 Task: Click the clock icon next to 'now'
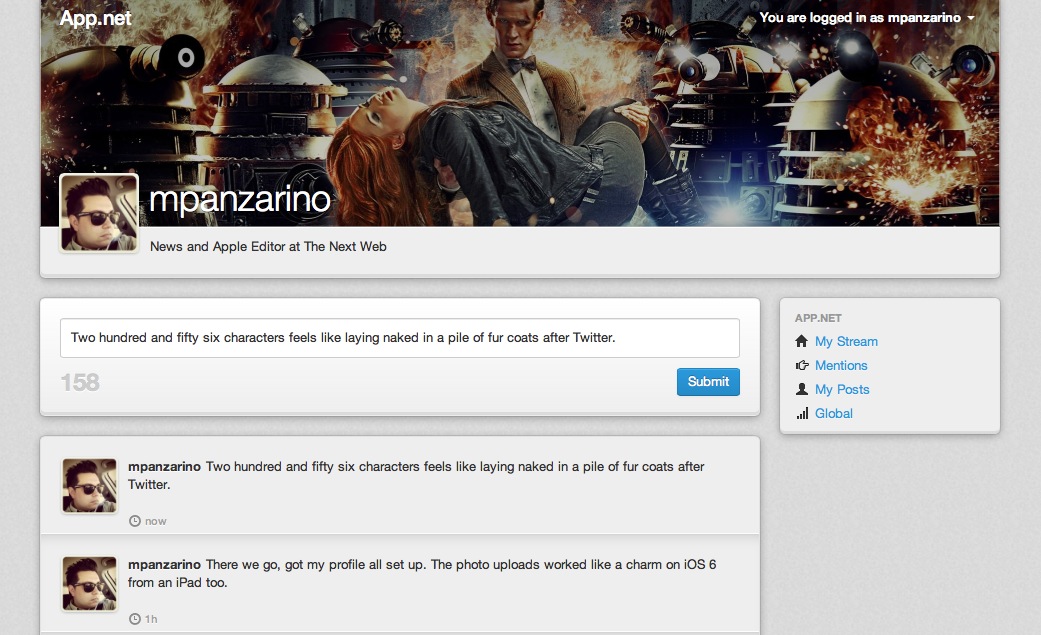click(135, 521)
